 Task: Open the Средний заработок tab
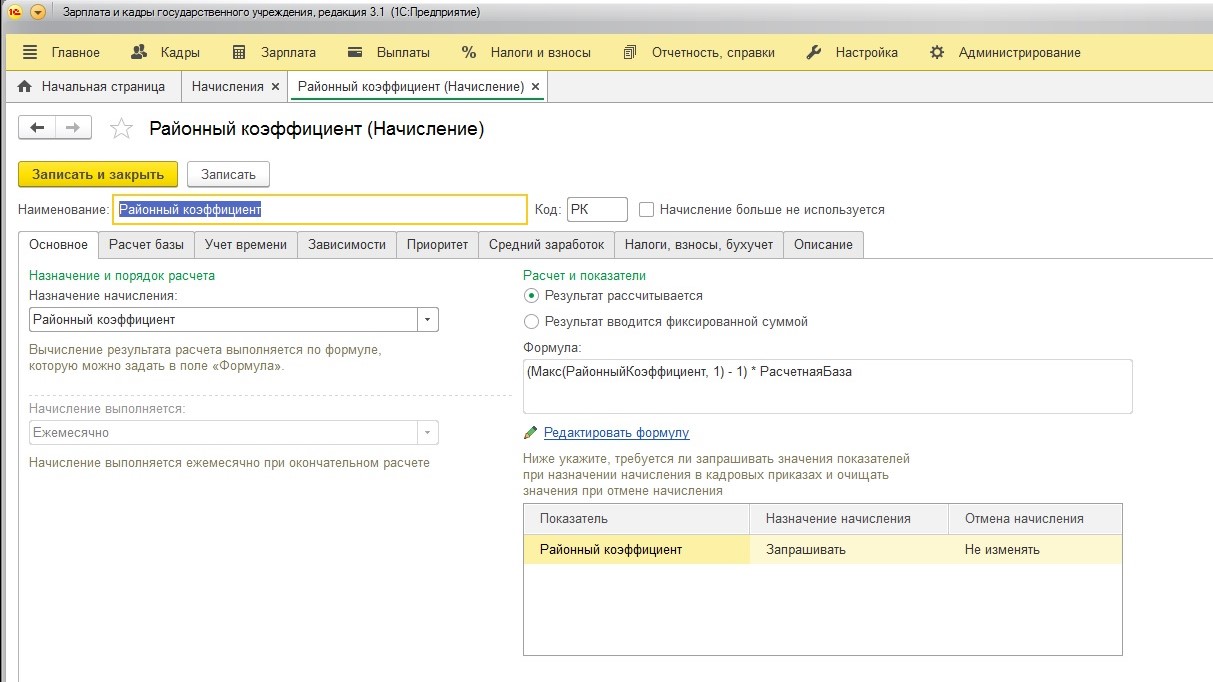546,245
